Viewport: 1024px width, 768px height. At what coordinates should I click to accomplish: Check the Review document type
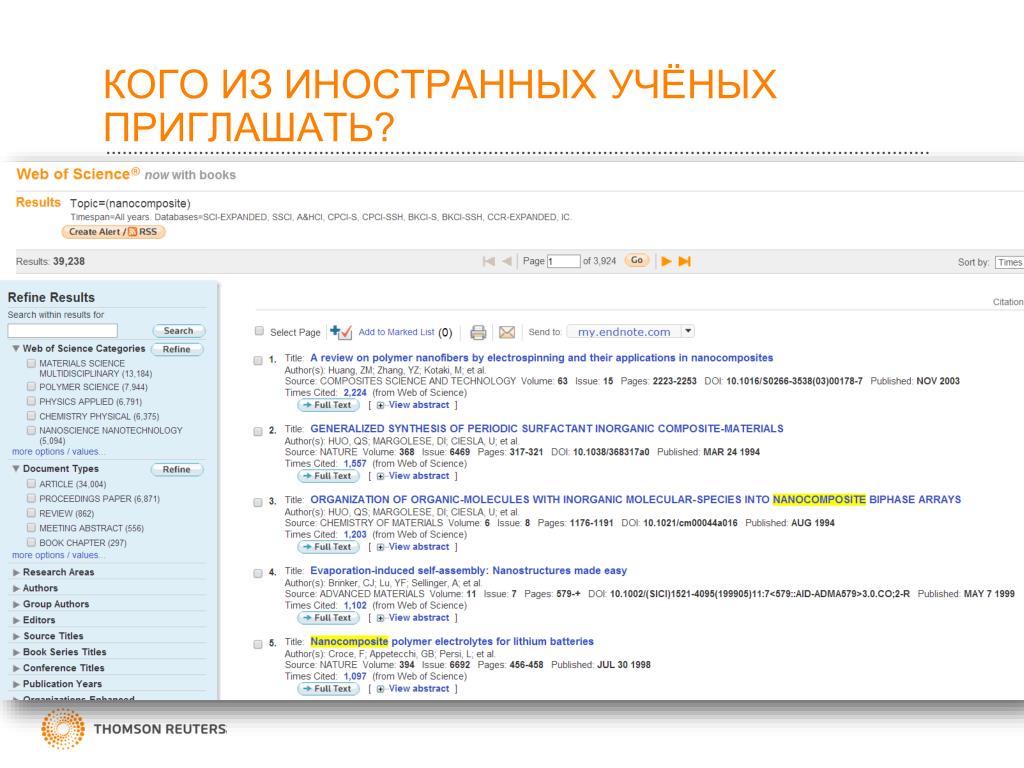tap(31, 513)
